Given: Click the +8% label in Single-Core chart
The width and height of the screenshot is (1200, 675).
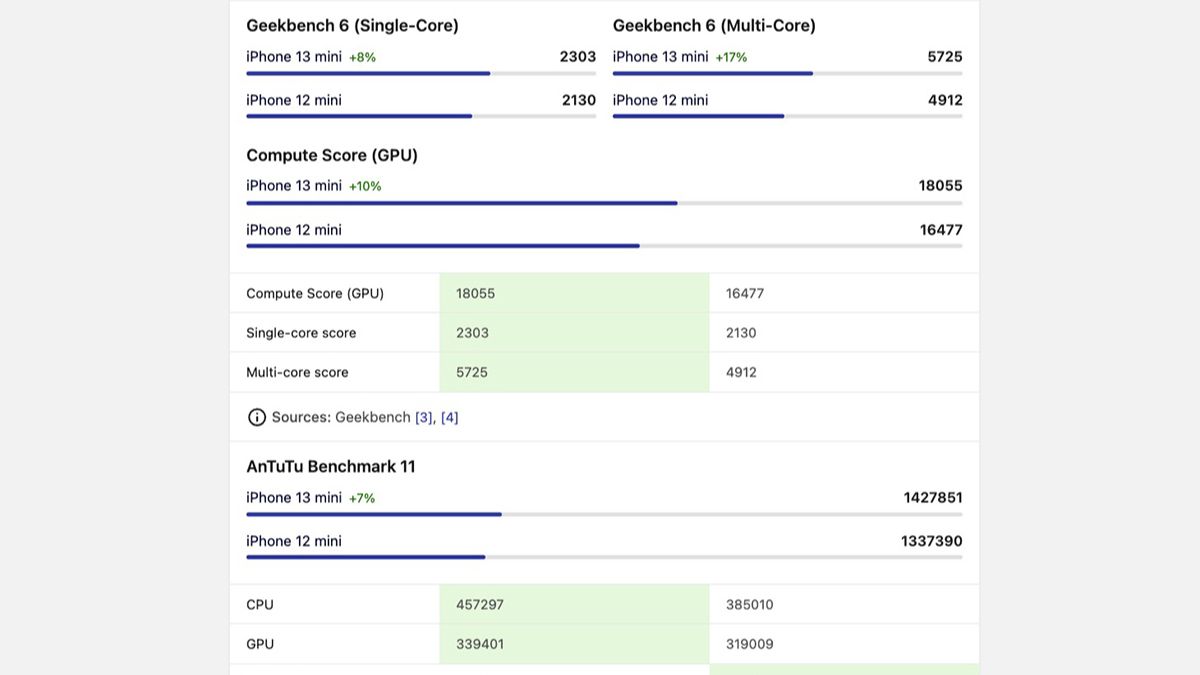Looking at the screenshot, I should pyautogui.click(x=362, y=57).
